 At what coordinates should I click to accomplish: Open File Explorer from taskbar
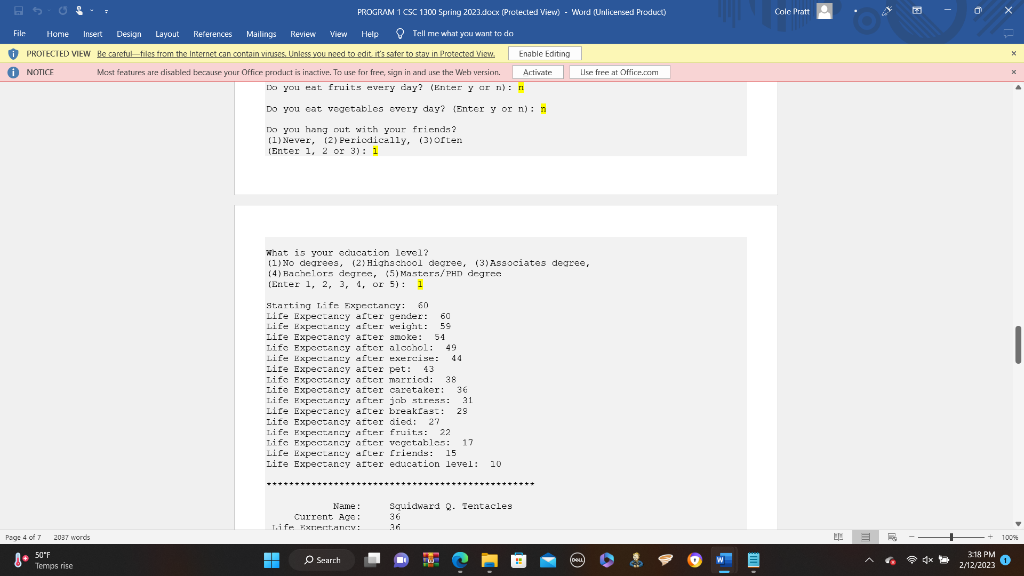pos(489,560)
